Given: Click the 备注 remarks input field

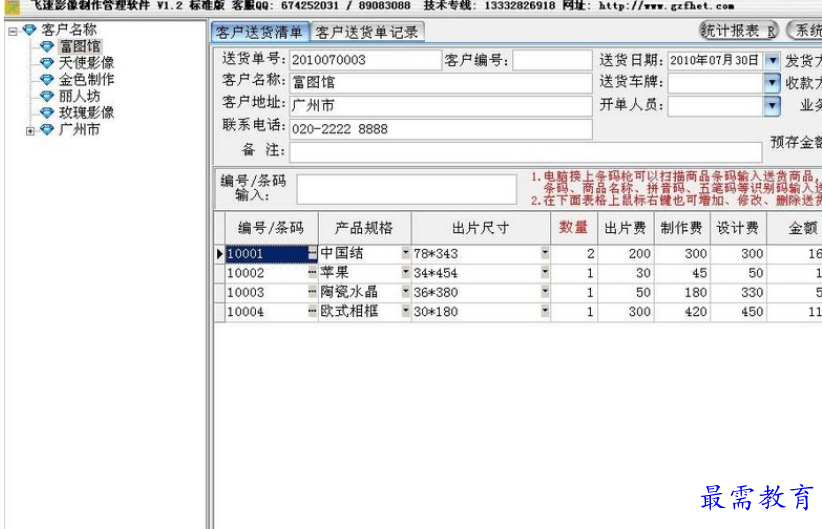Looking at the screenshot, I should click(526, 152).
